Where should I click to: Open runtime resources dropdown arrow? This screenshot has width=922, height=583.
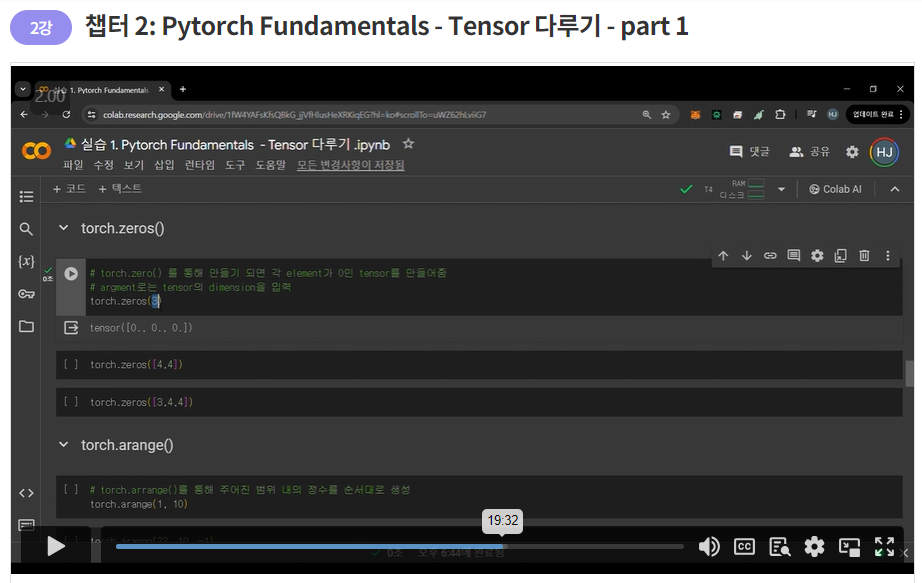pos(781,189)
